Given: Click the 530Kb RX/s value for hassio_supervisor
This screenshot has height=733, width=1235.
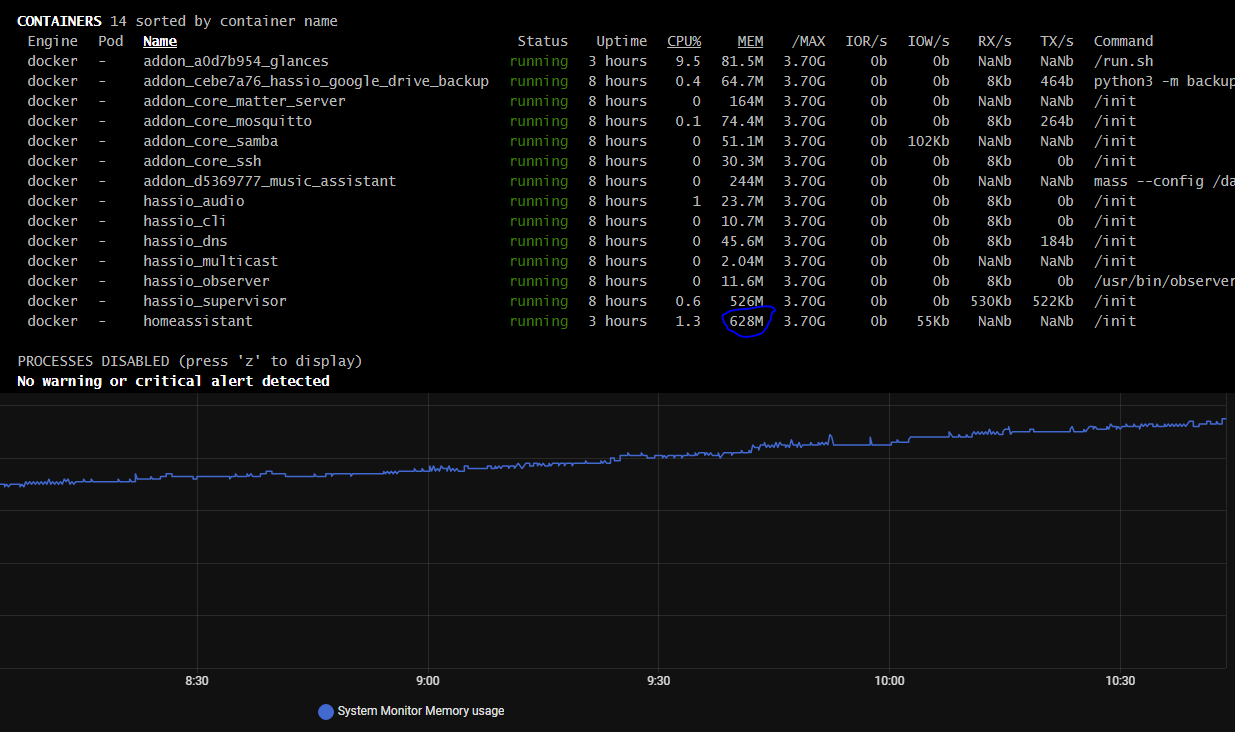Looking at the screenshot, I should (x=991, y=301).
